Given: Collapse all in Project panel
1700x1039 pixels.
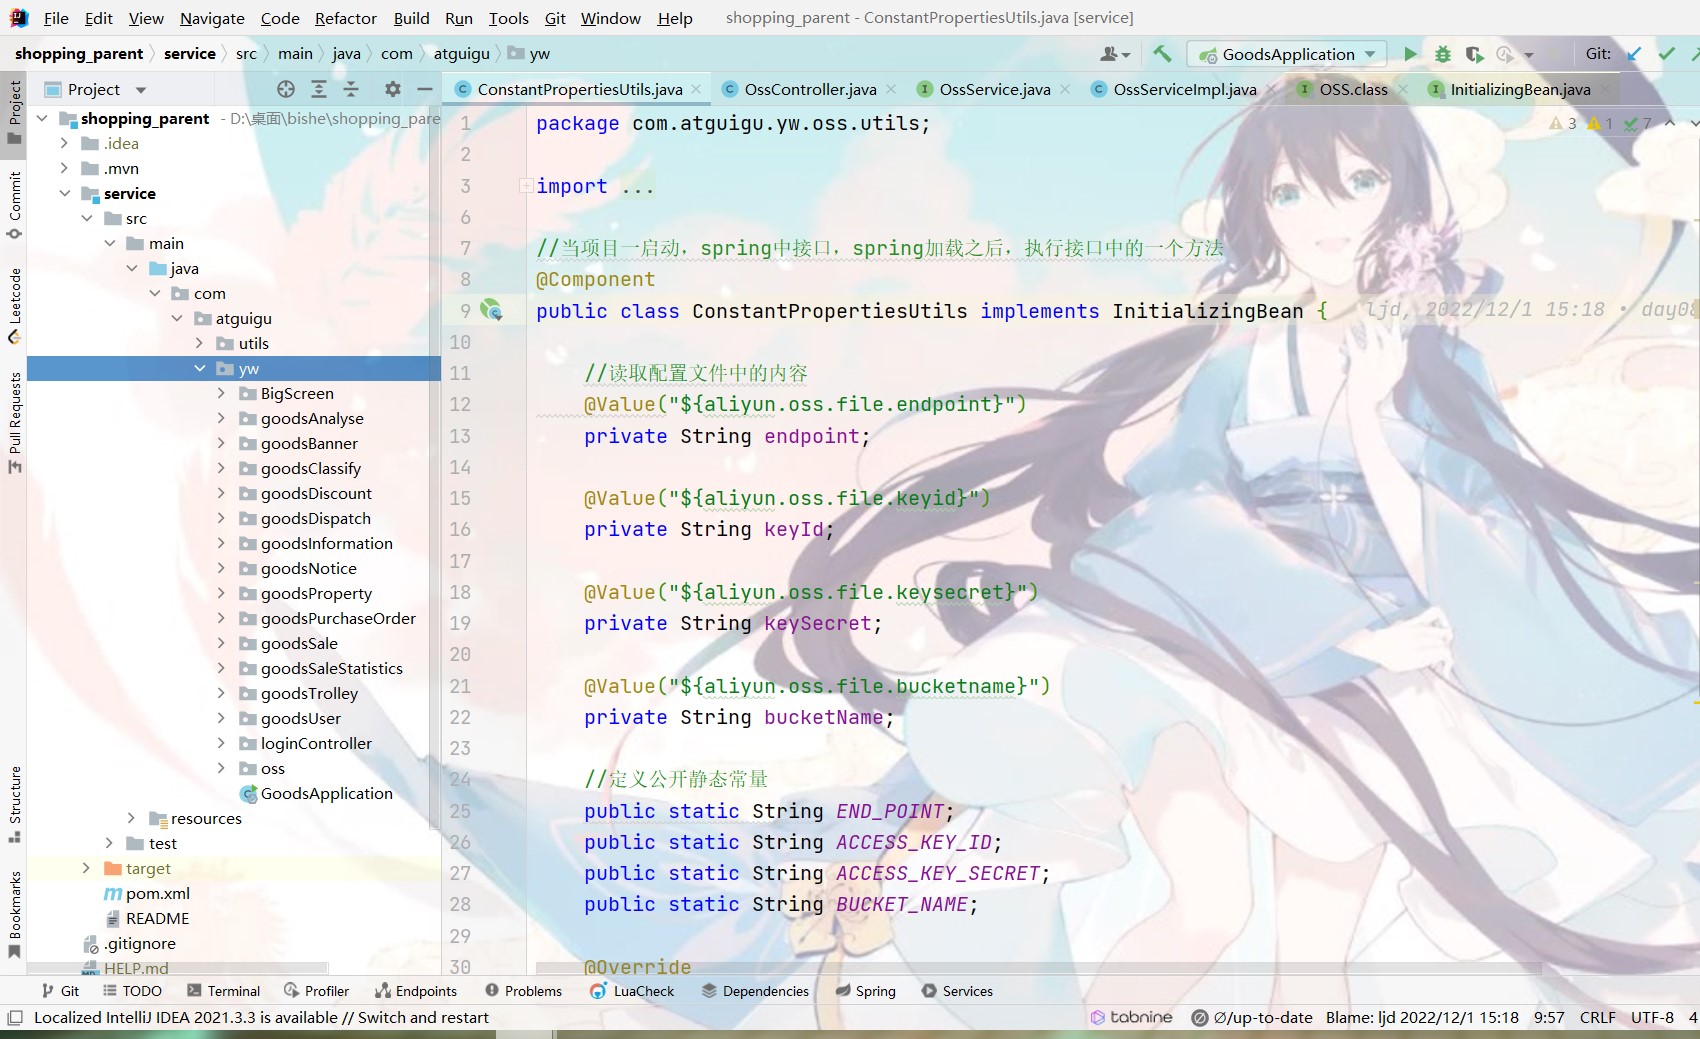Looking at the screenshot, I should (351, 89).
